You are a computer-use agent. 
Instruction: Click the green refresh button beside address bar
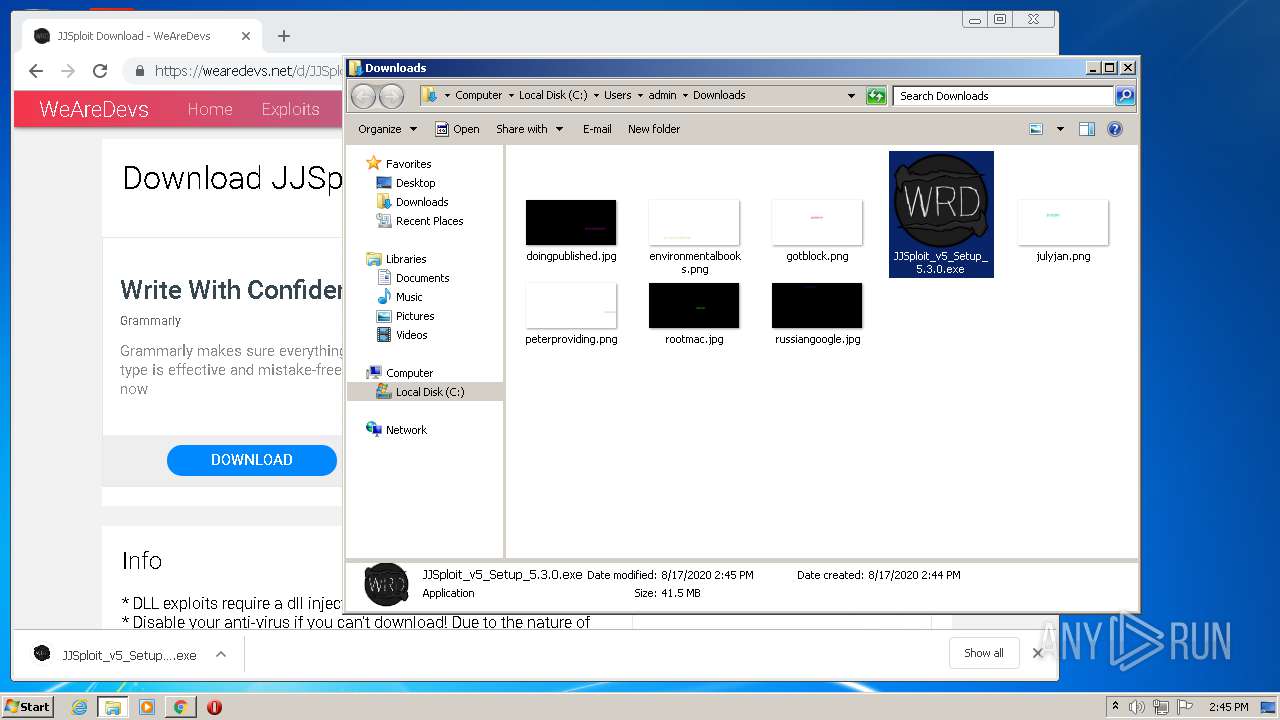coord(876,96)
